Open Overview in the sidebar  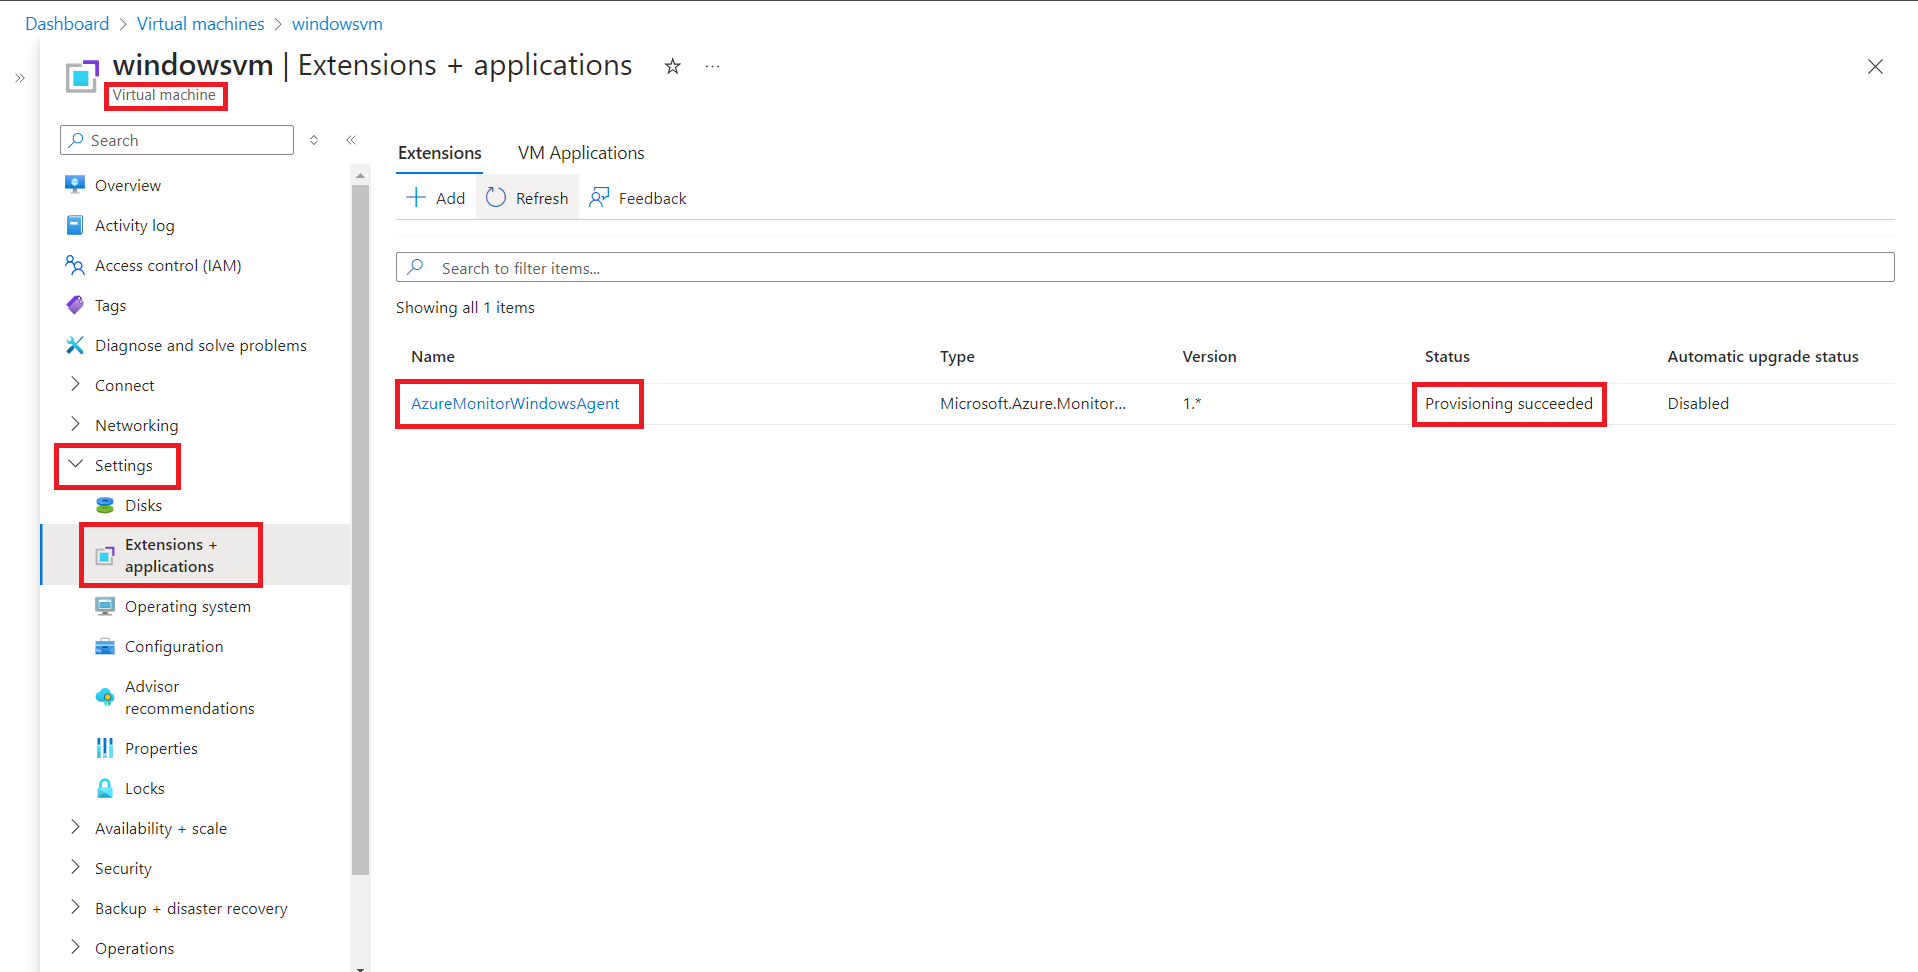pos(128,185)
